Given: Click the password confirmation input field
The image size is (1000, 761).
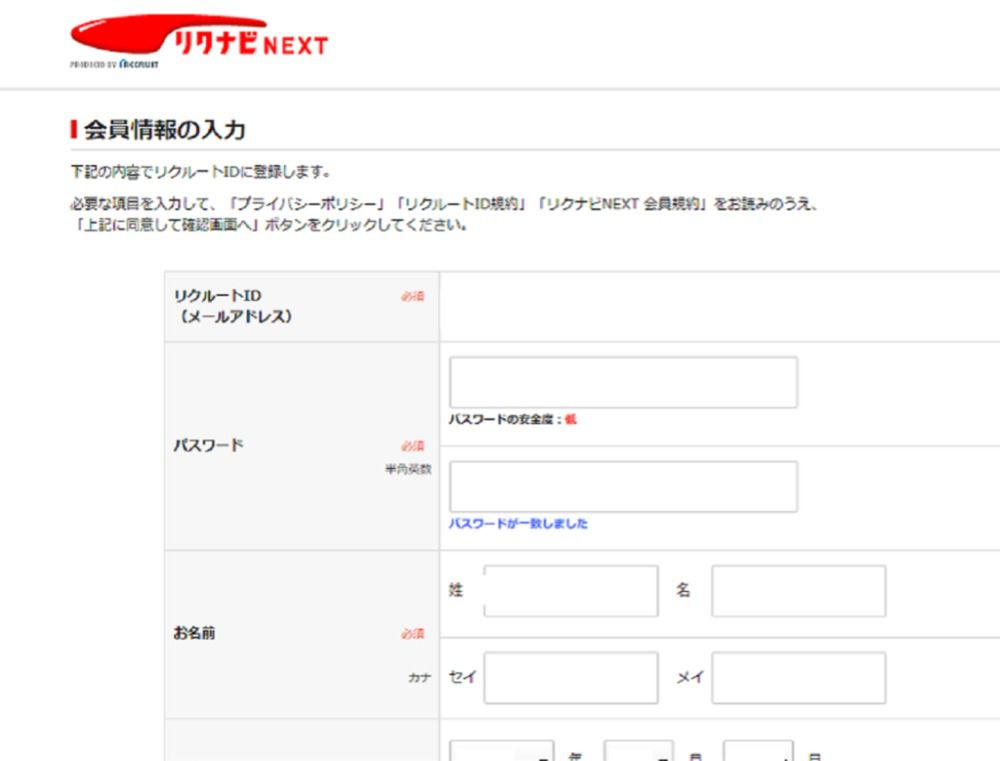Looking at the screenshot, I should click(623, 487).
